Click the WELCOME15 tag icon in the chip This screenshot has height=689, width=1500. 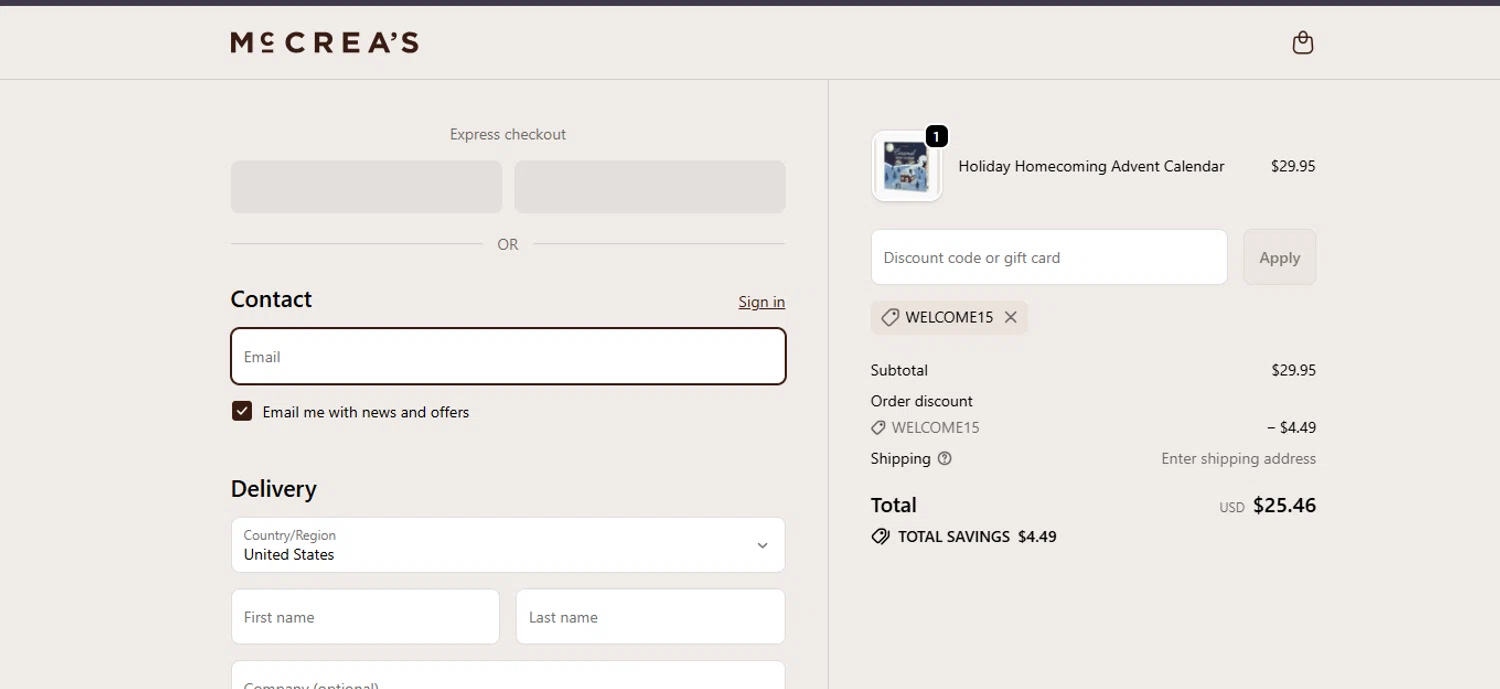click(890, 317)
